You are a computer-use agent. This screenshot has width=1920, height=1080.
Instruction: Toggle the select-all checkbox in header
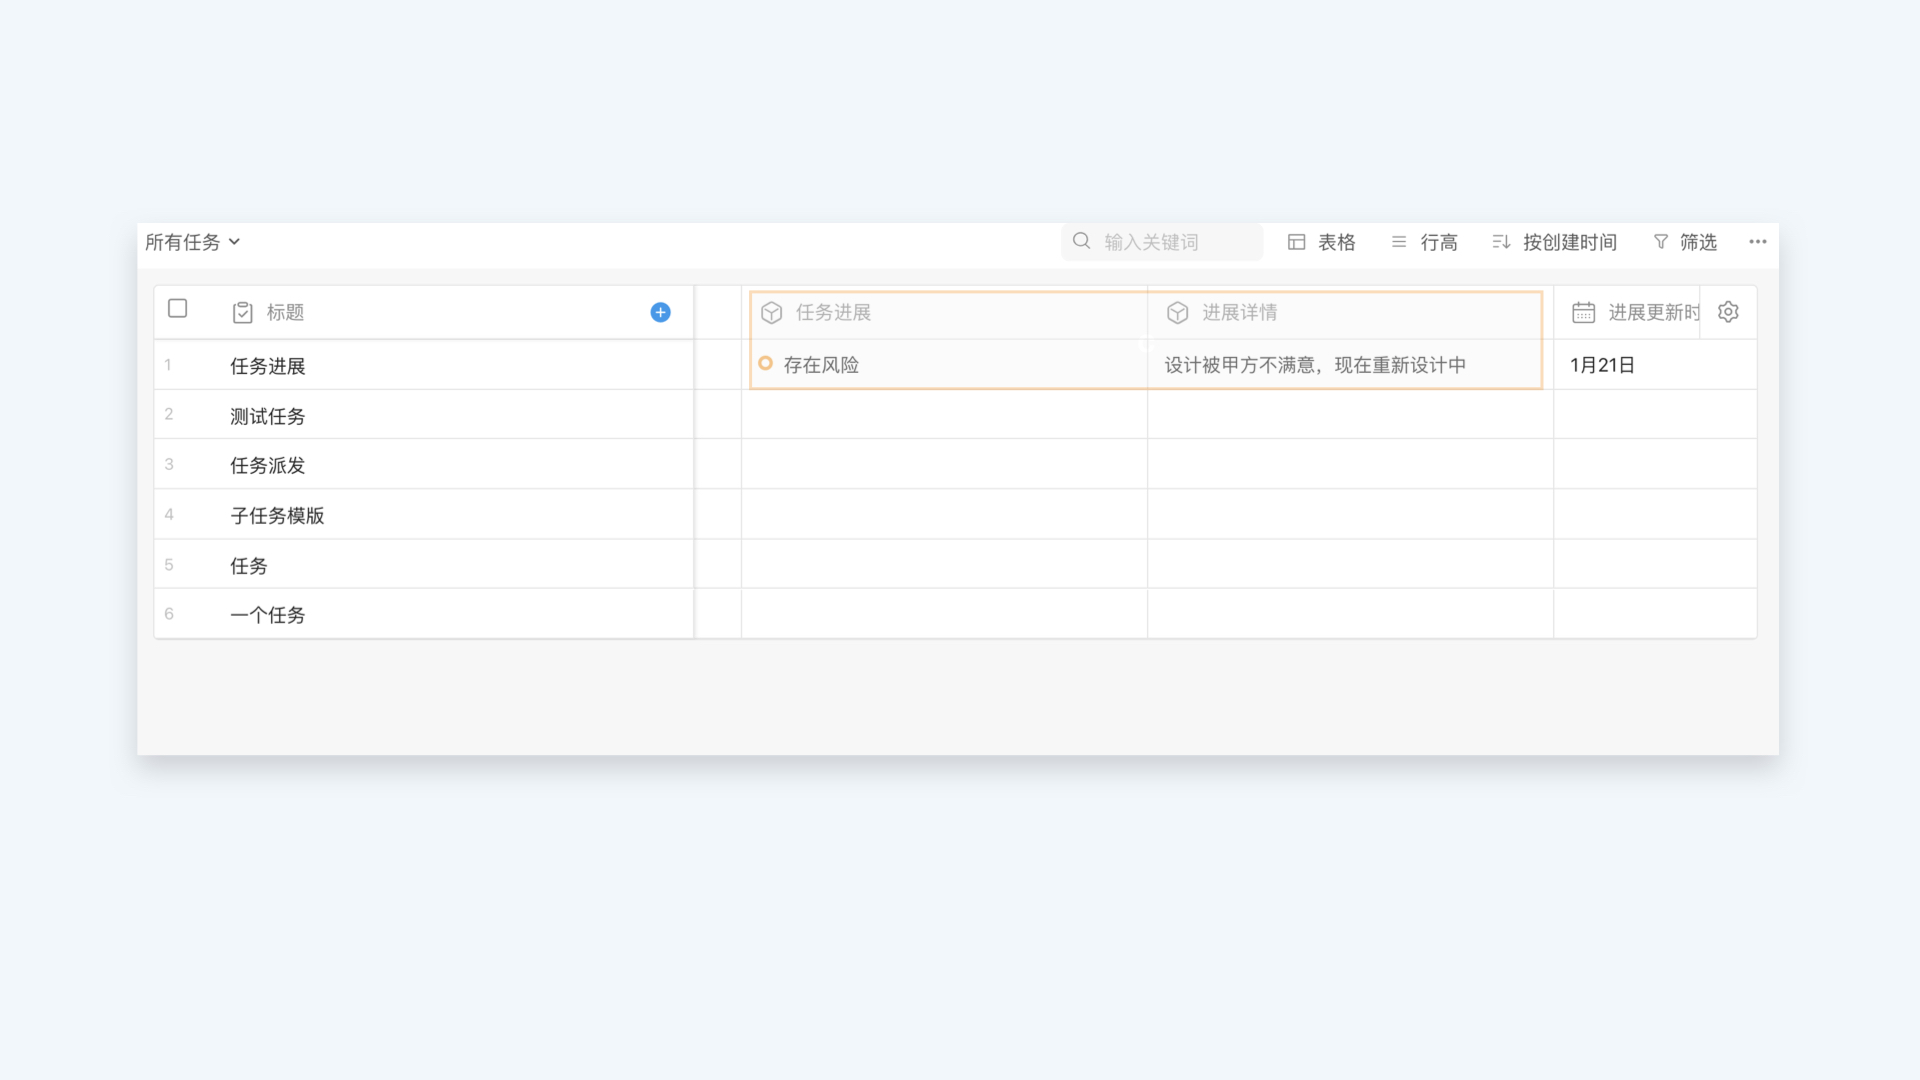(178, 308)
